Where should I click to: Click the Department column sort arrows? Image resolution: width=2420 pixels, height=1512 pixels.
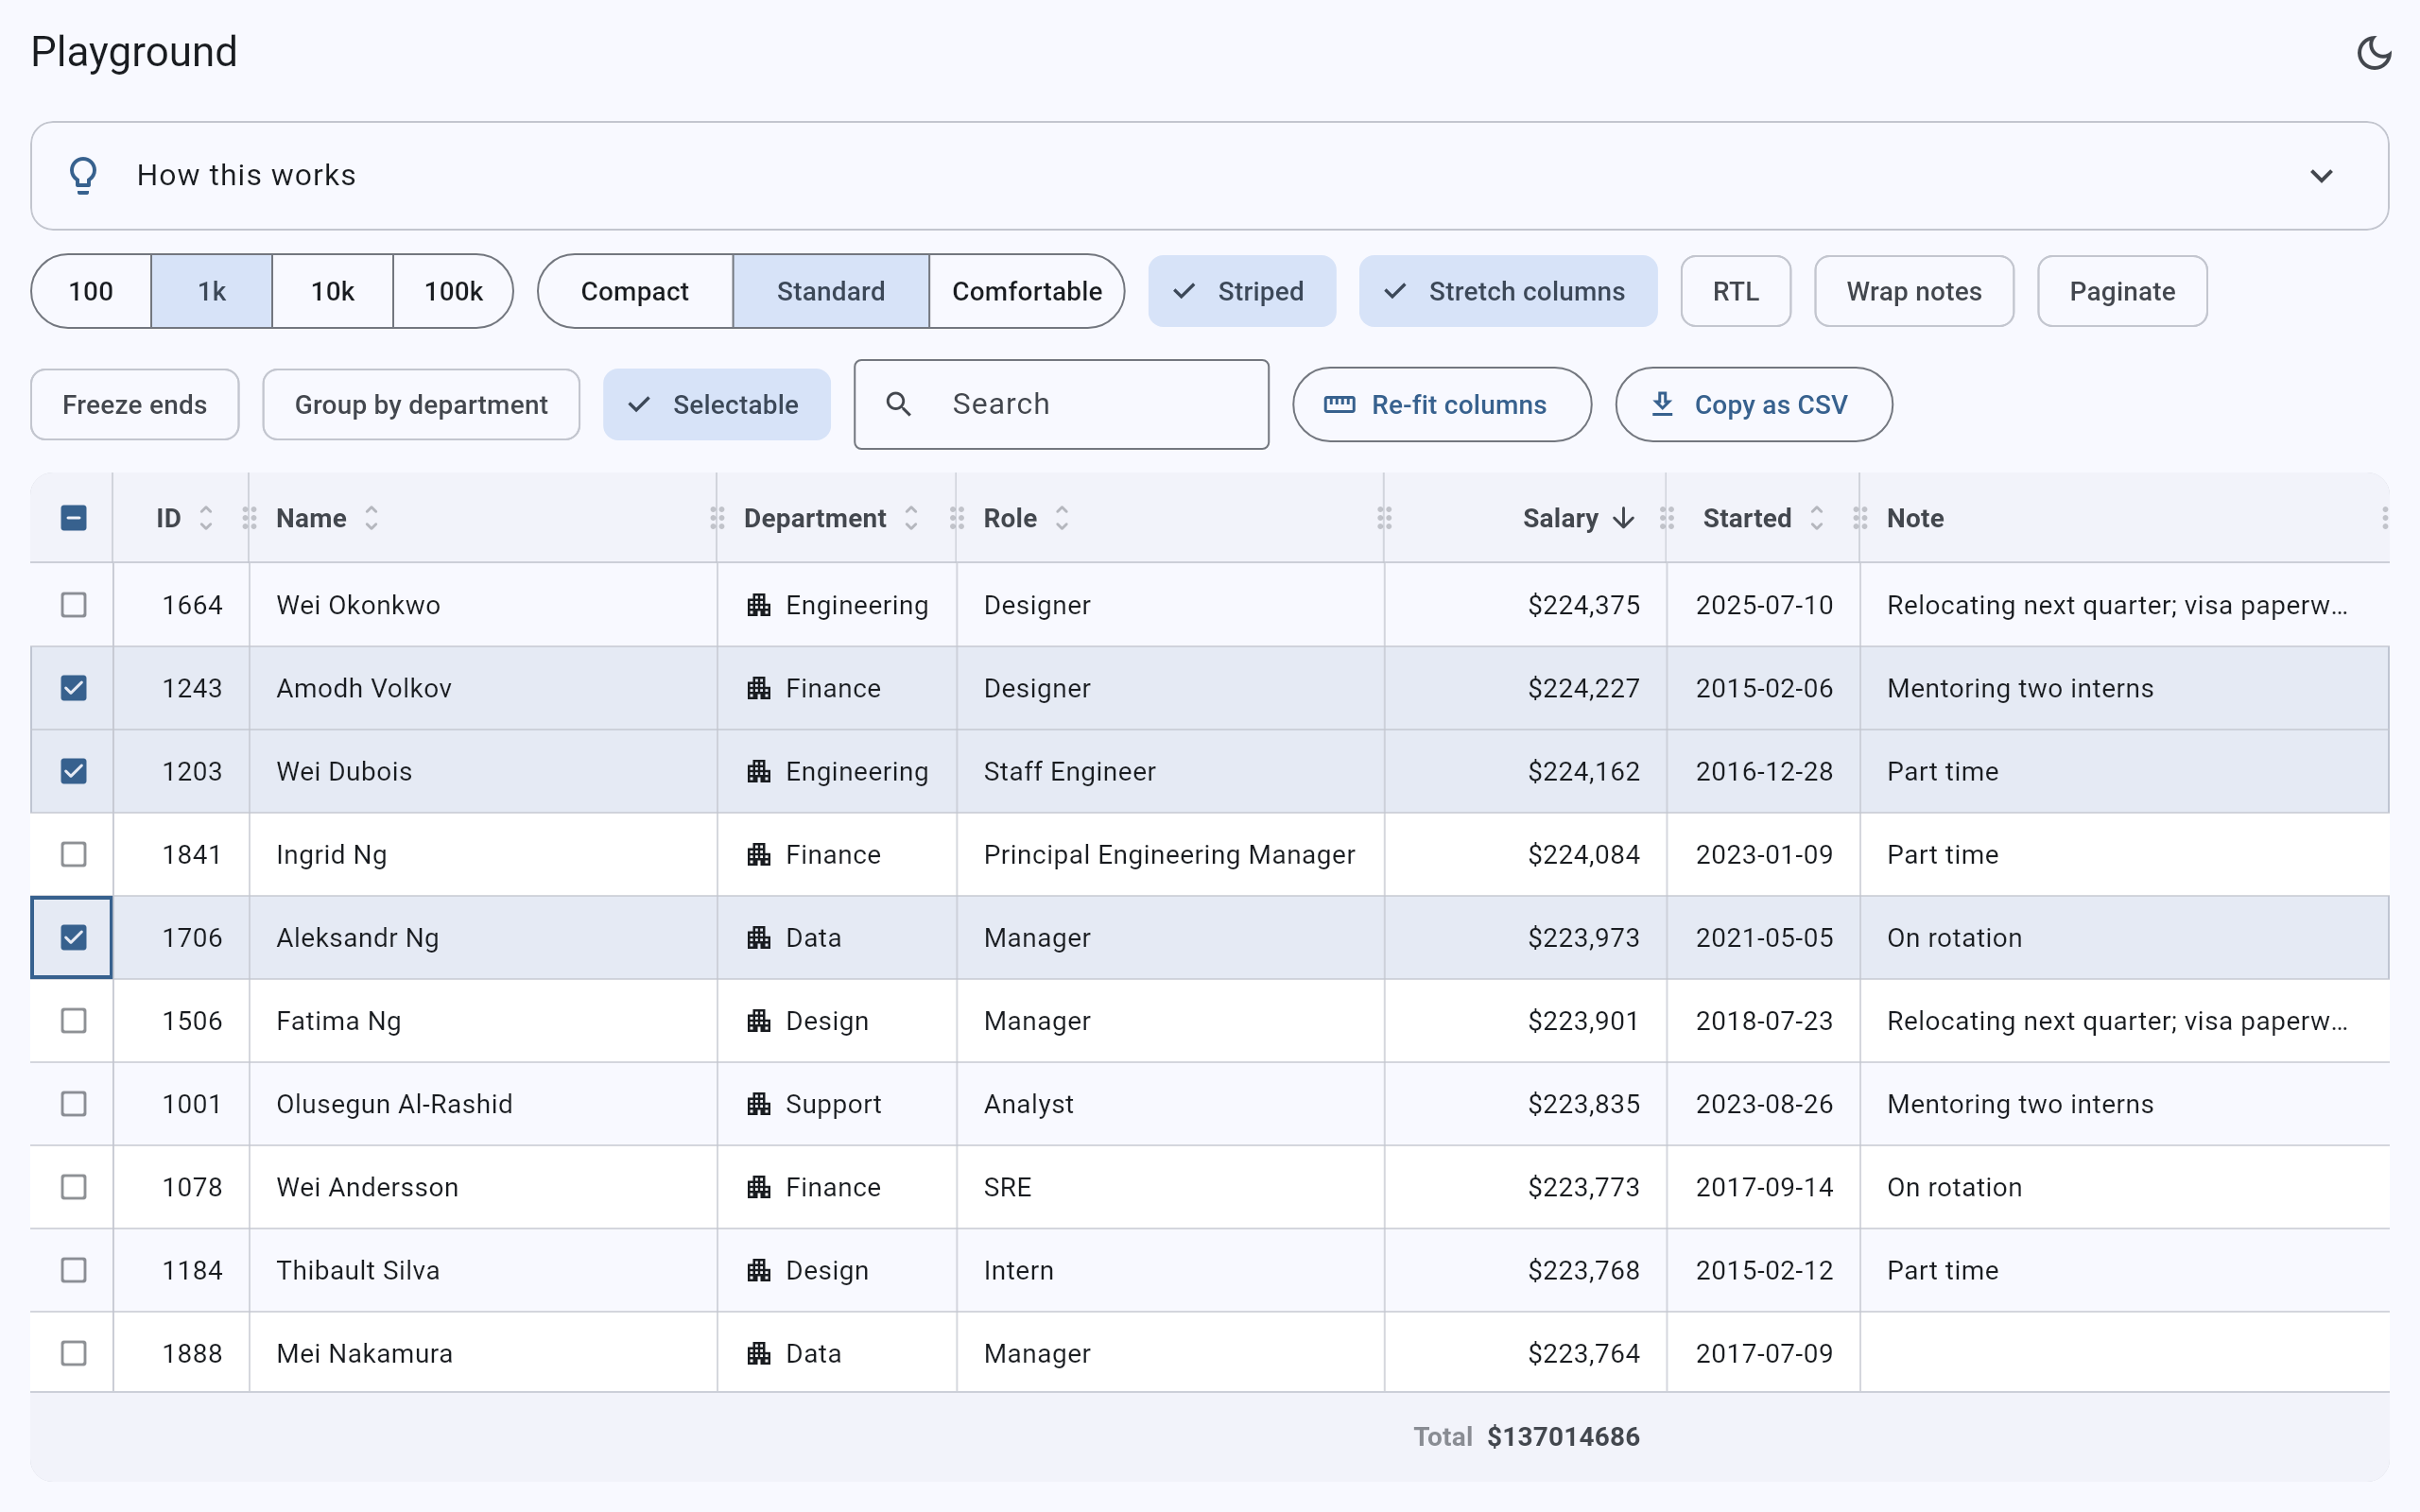point(911,518)
